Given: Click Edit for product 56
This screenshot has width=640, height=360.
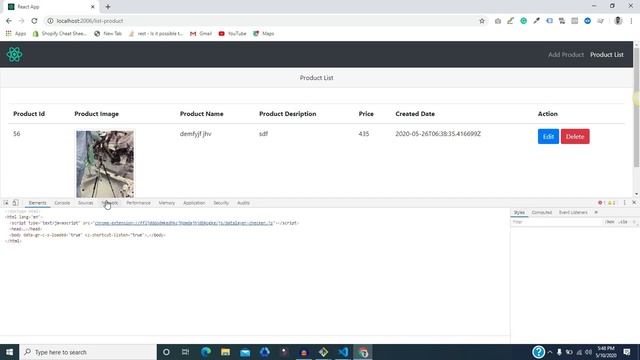Looking at the screenshot, I should pyautogui.click(x=548, y=136).
